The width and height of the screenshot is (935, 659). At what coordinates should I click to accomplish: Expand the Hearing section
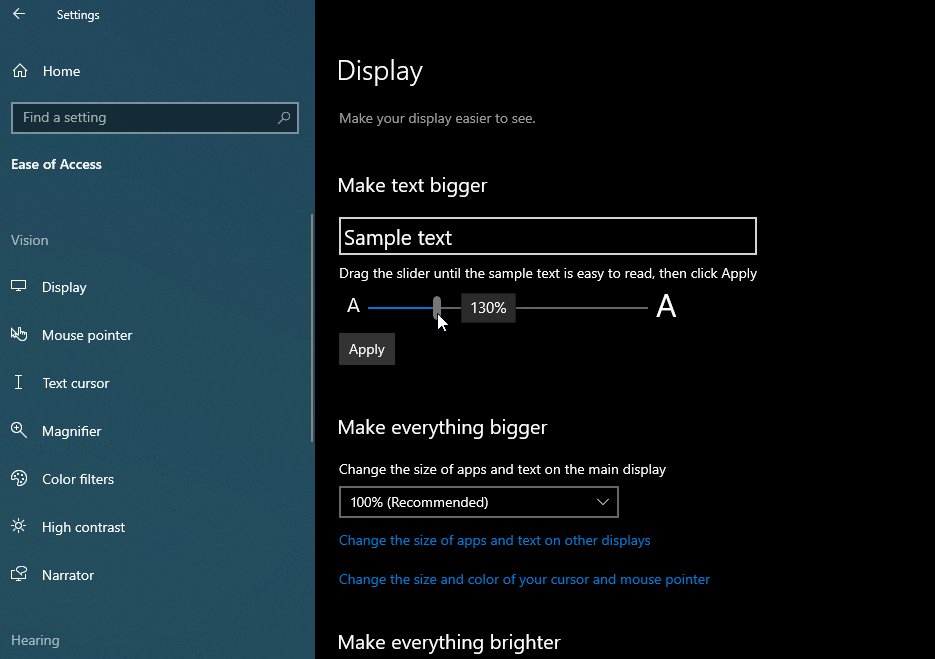[35, 640]
